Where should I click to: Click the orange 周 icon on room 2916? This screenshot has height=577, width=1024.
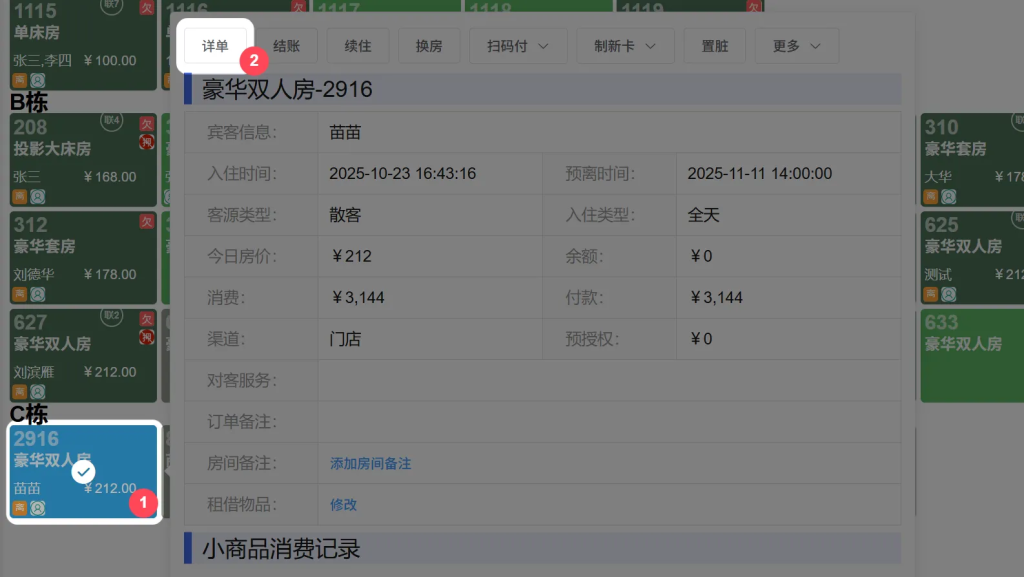tap(20, 508)
